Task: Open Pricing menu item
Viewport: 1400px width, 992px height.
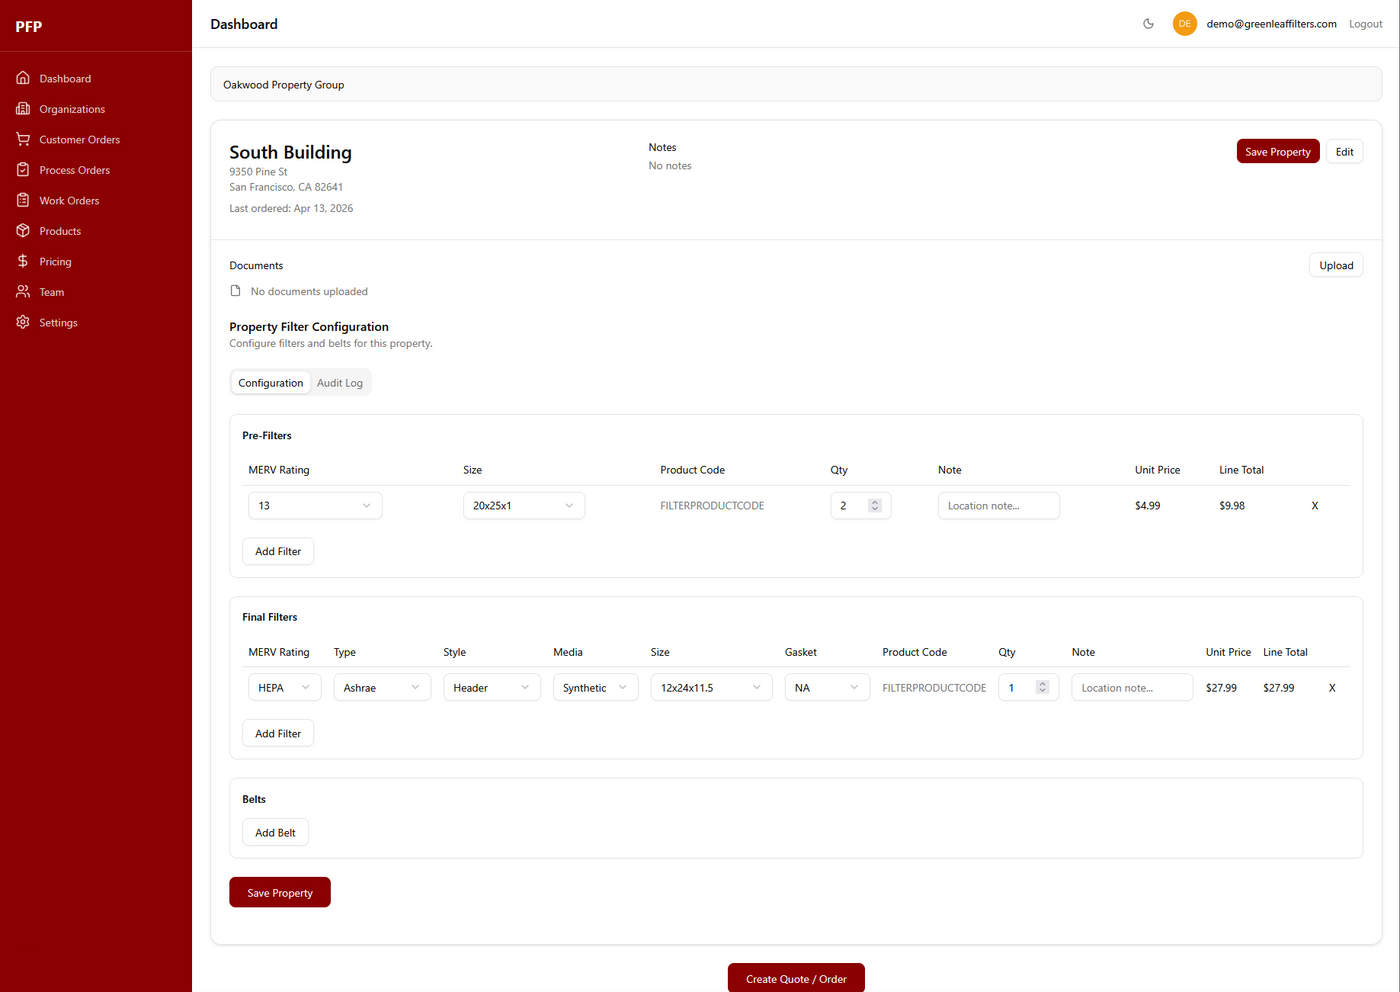Action: [x=55, y=262]
